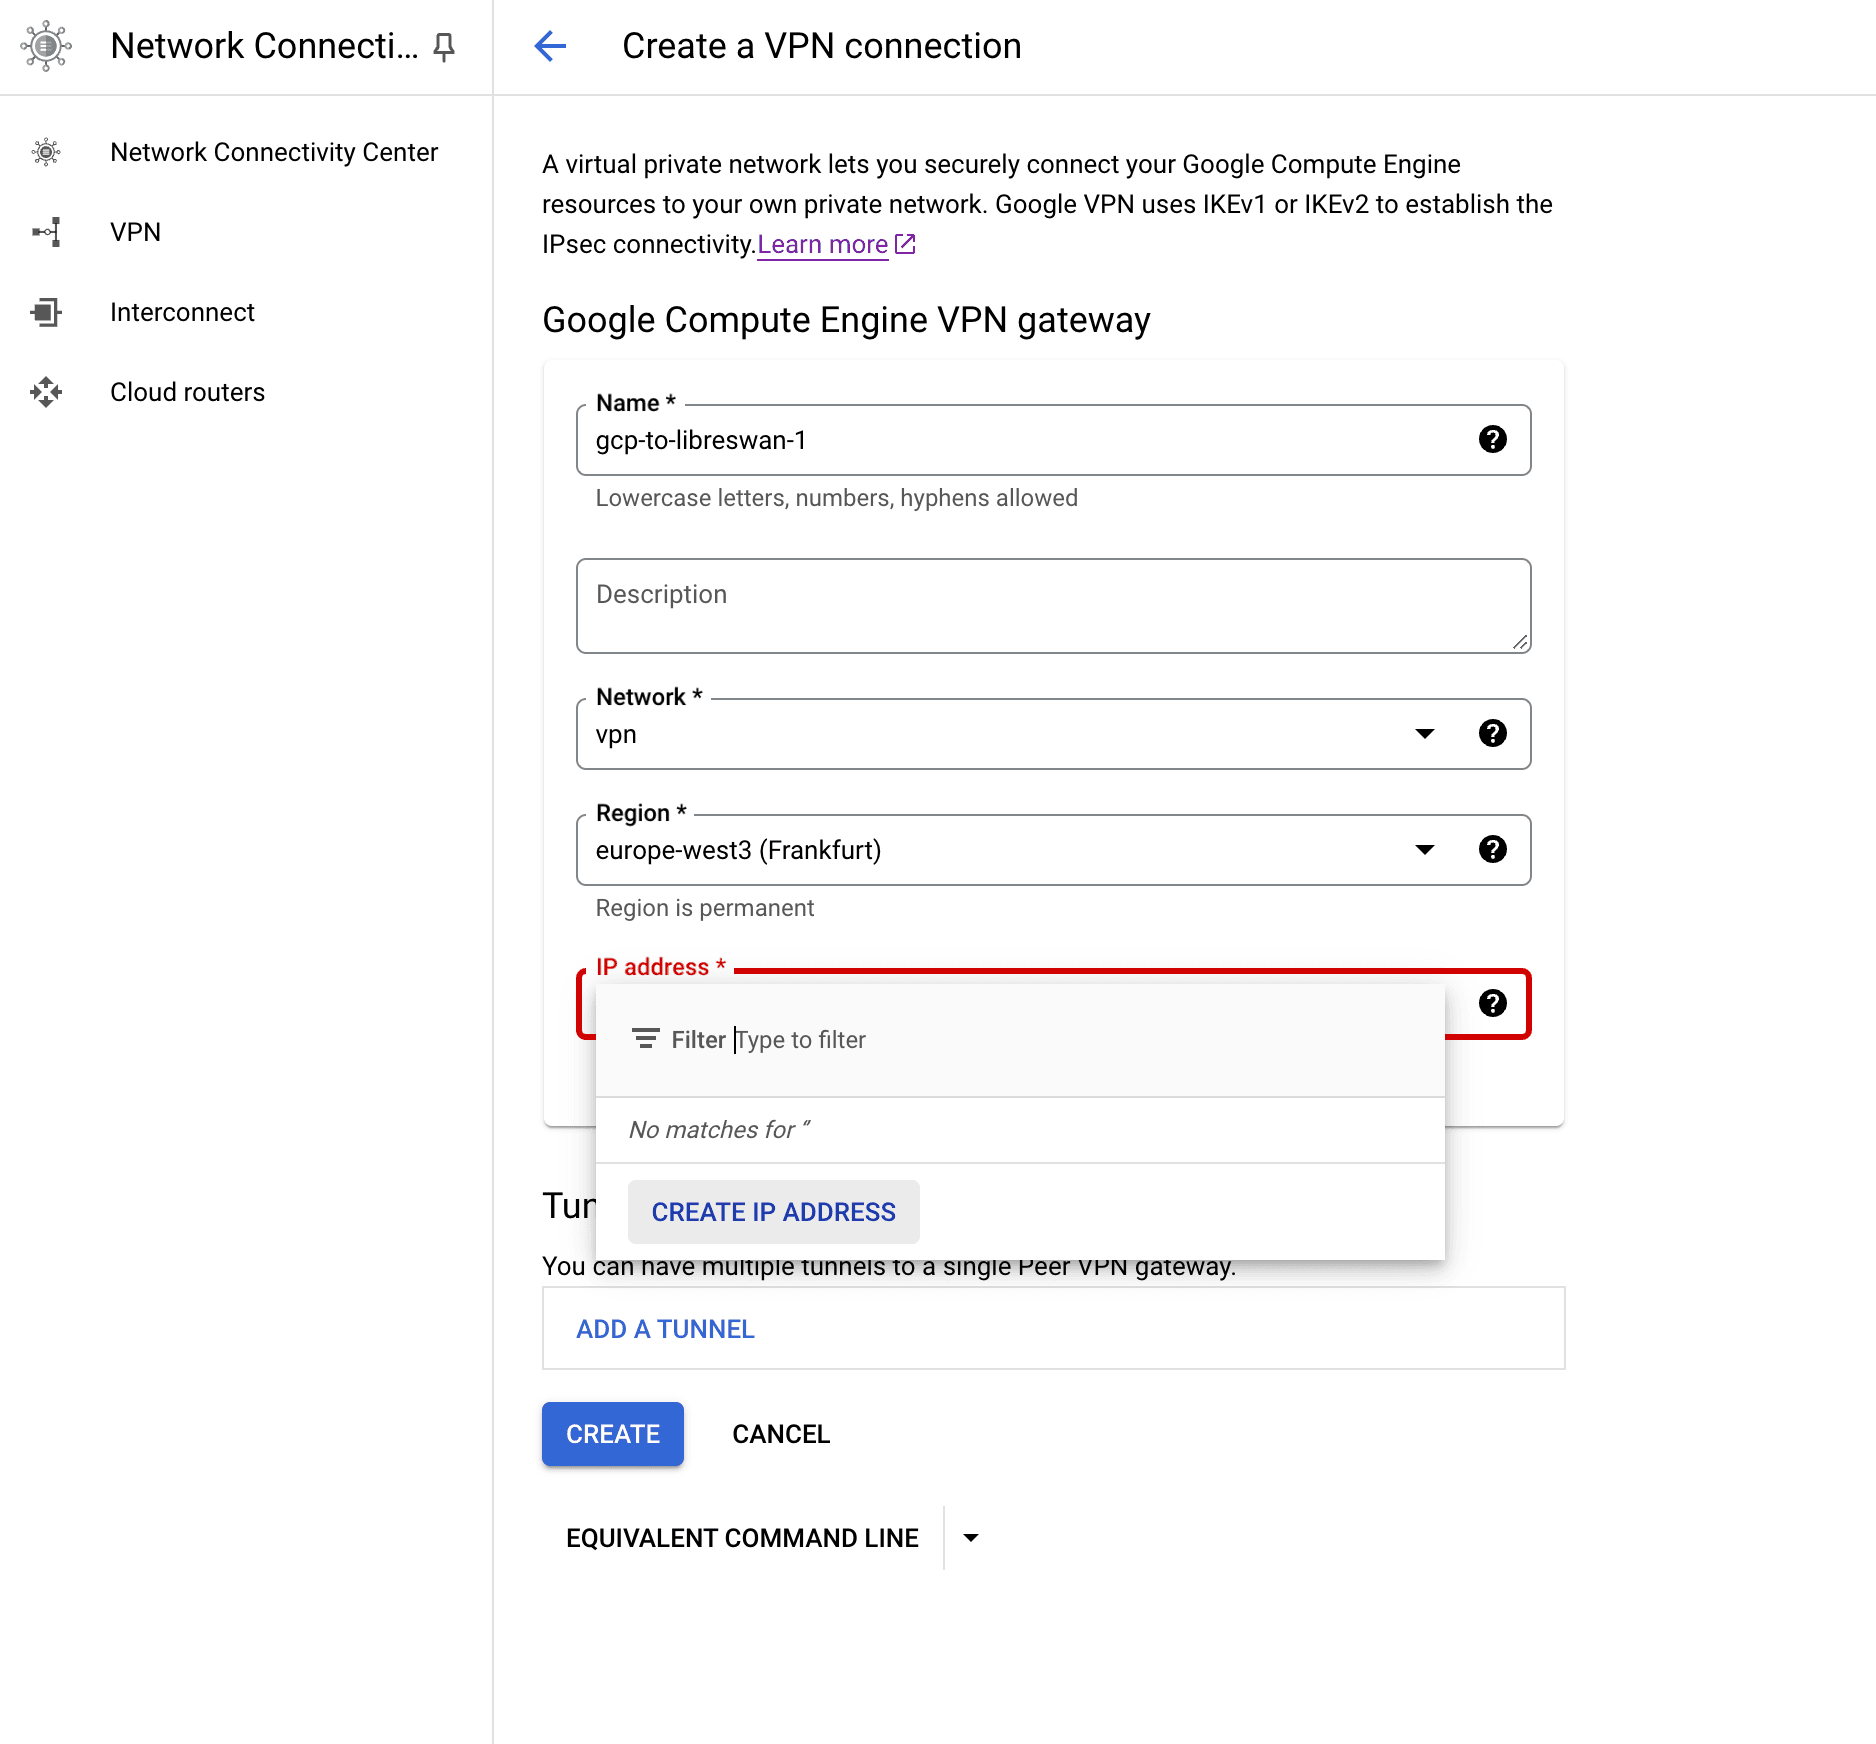Click Add a Tunnel
The height and width of the screenshot is (1744, 1876).
tap(665, 1329)
